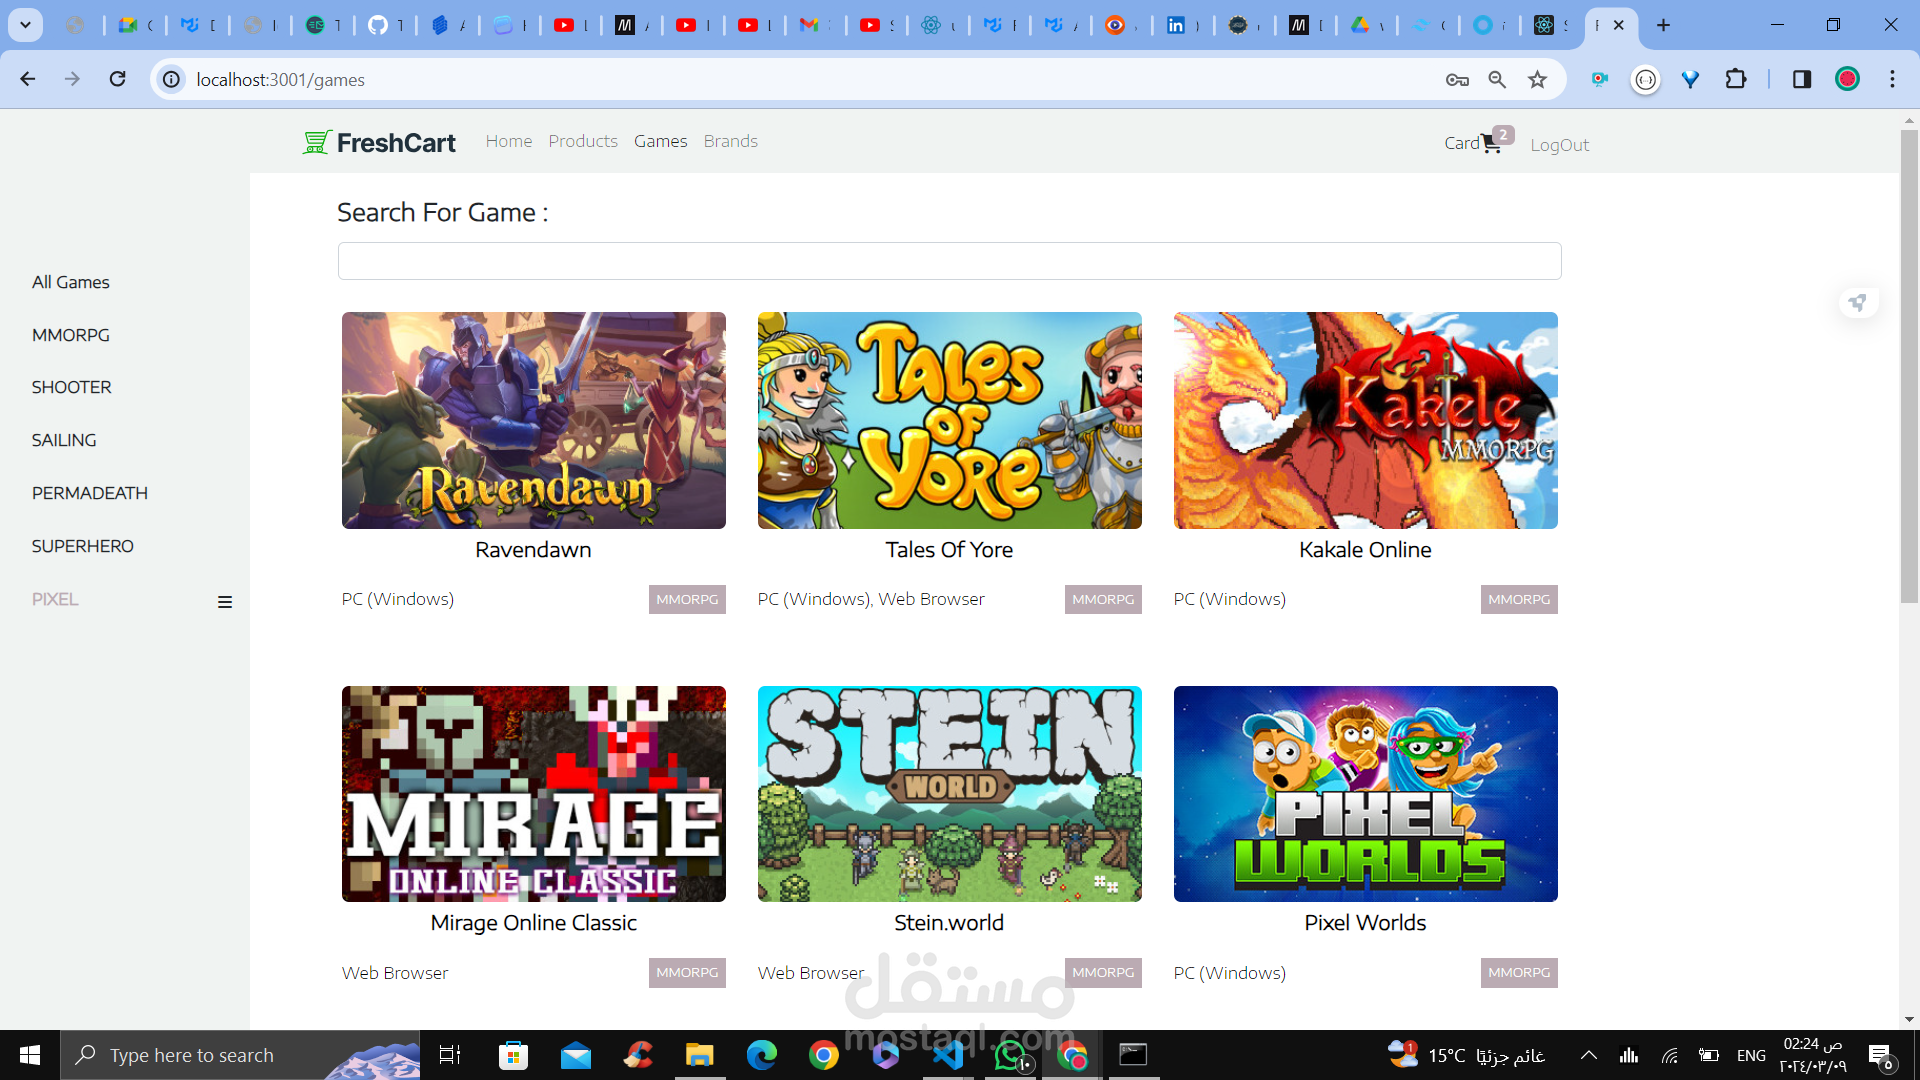This screenshot has width=1920, height=1080.
Task: Open Visual Studio Code from taskbar
Action: pos(947,1055)
